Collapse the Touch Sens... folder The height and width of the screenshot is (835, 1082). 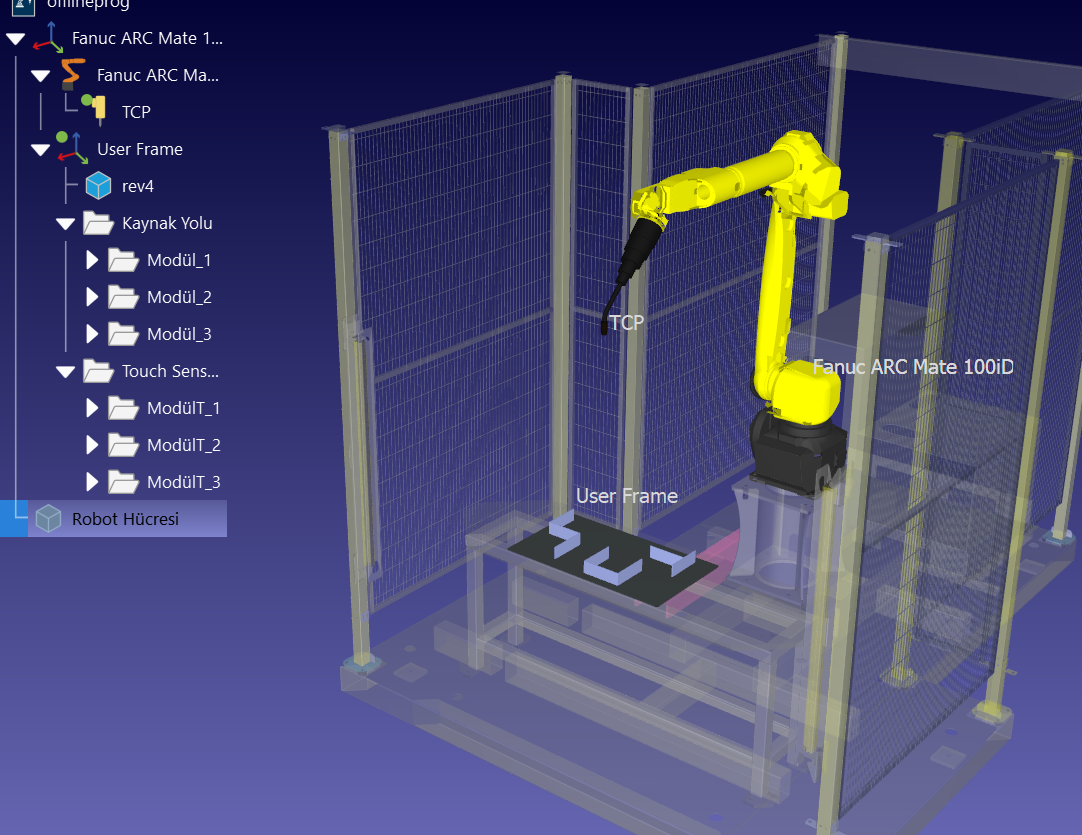(66, 372)
